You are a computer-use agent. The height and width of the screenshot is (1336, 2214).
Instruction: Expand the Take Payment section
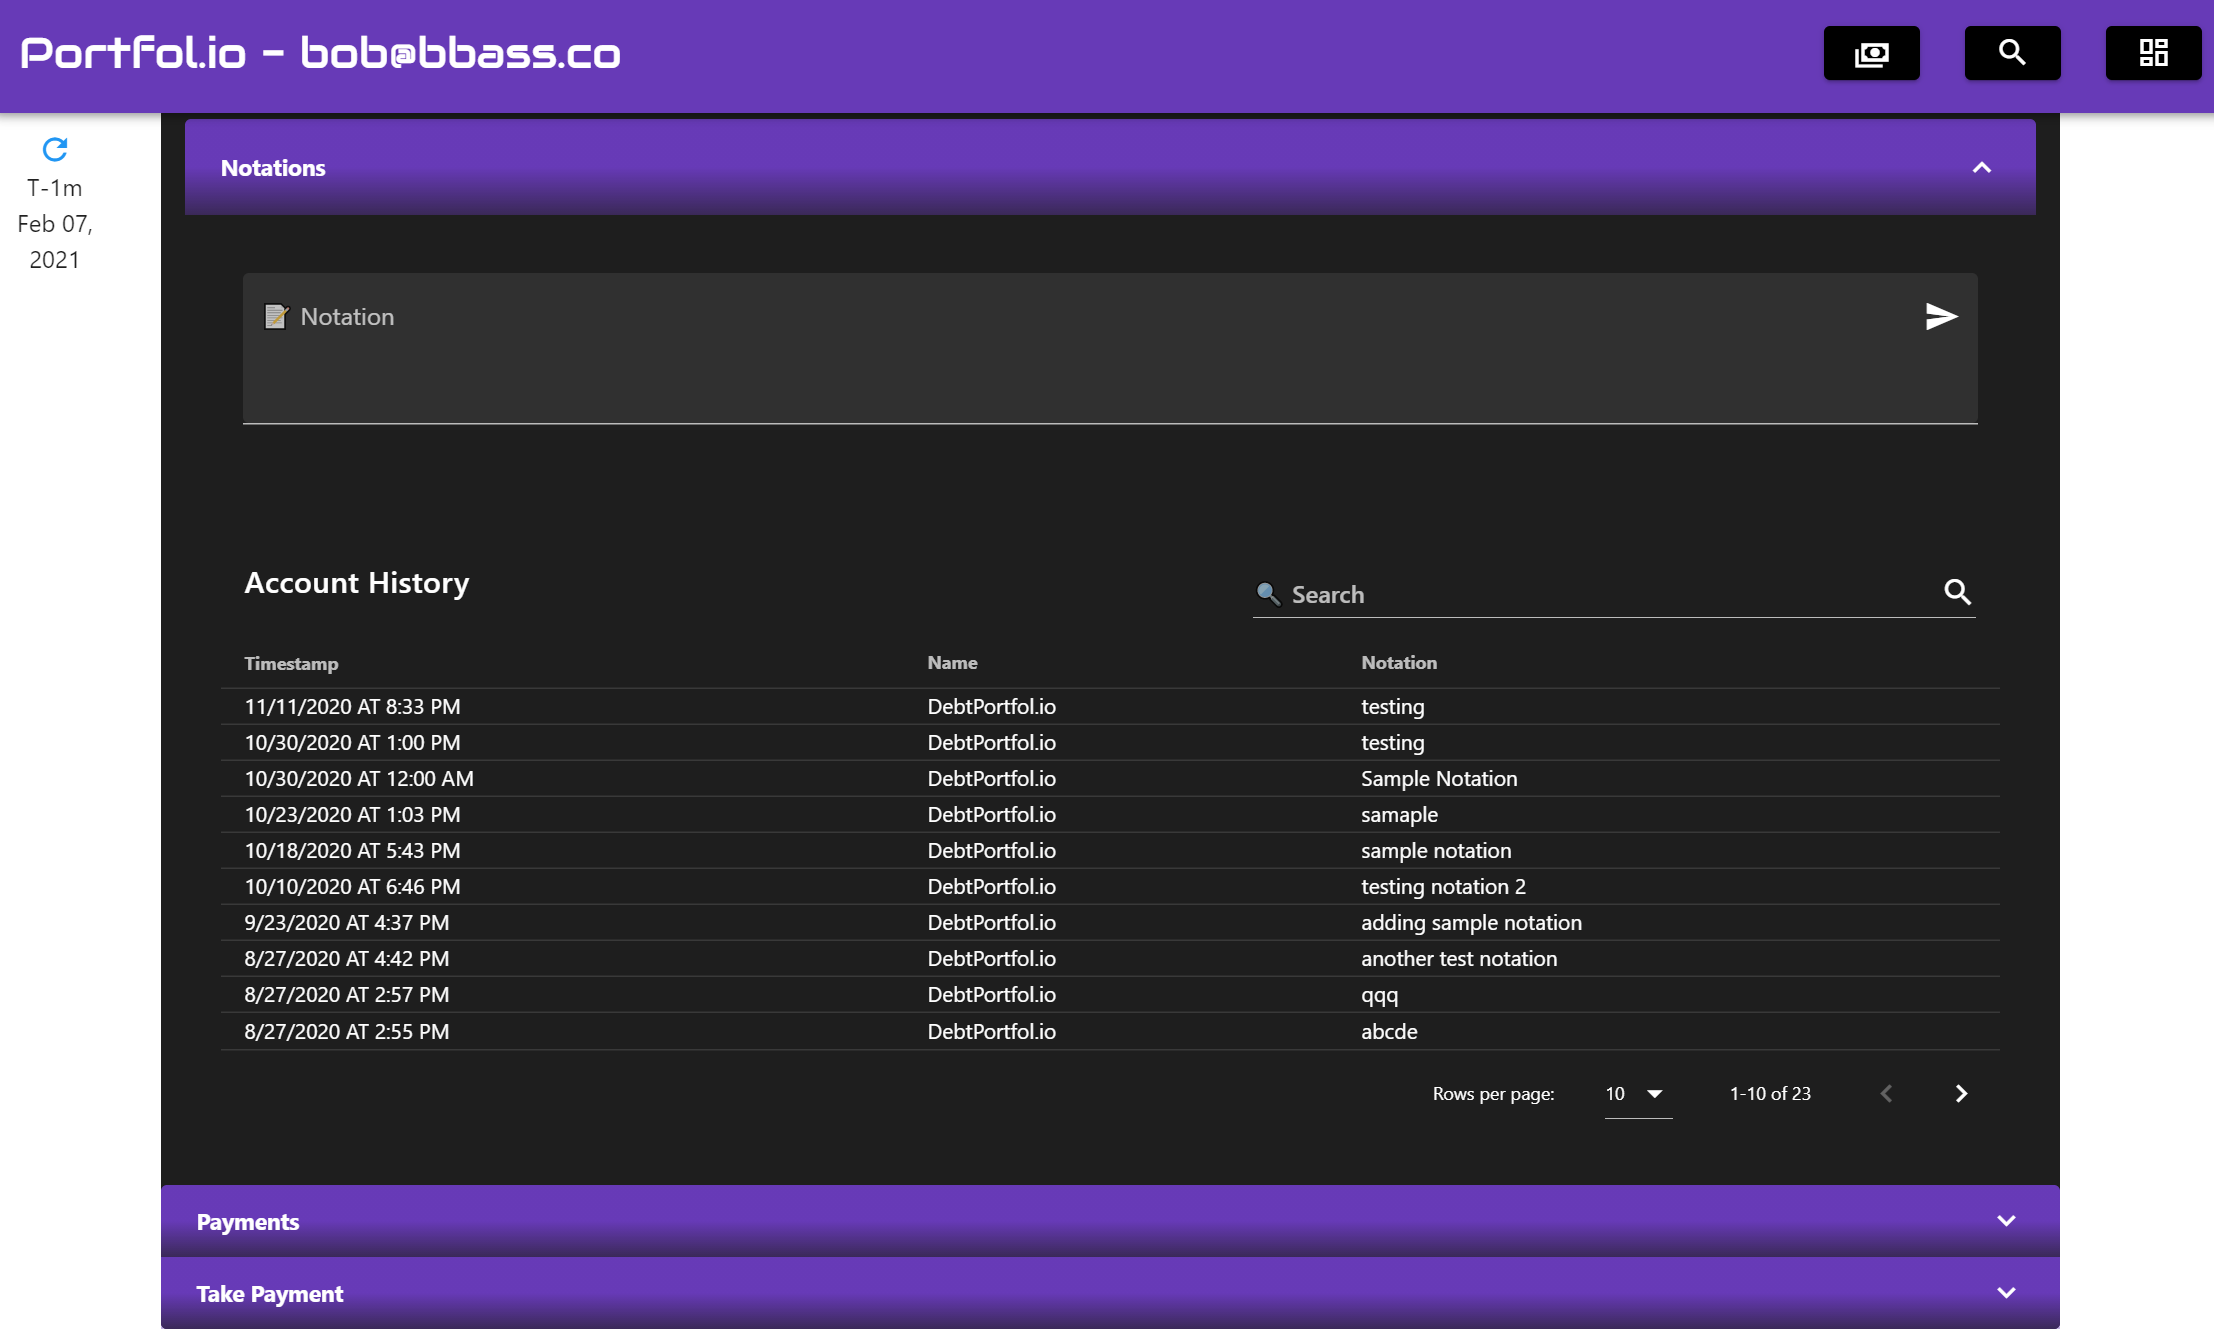pyautogui.click(x=2005, y=1293)
